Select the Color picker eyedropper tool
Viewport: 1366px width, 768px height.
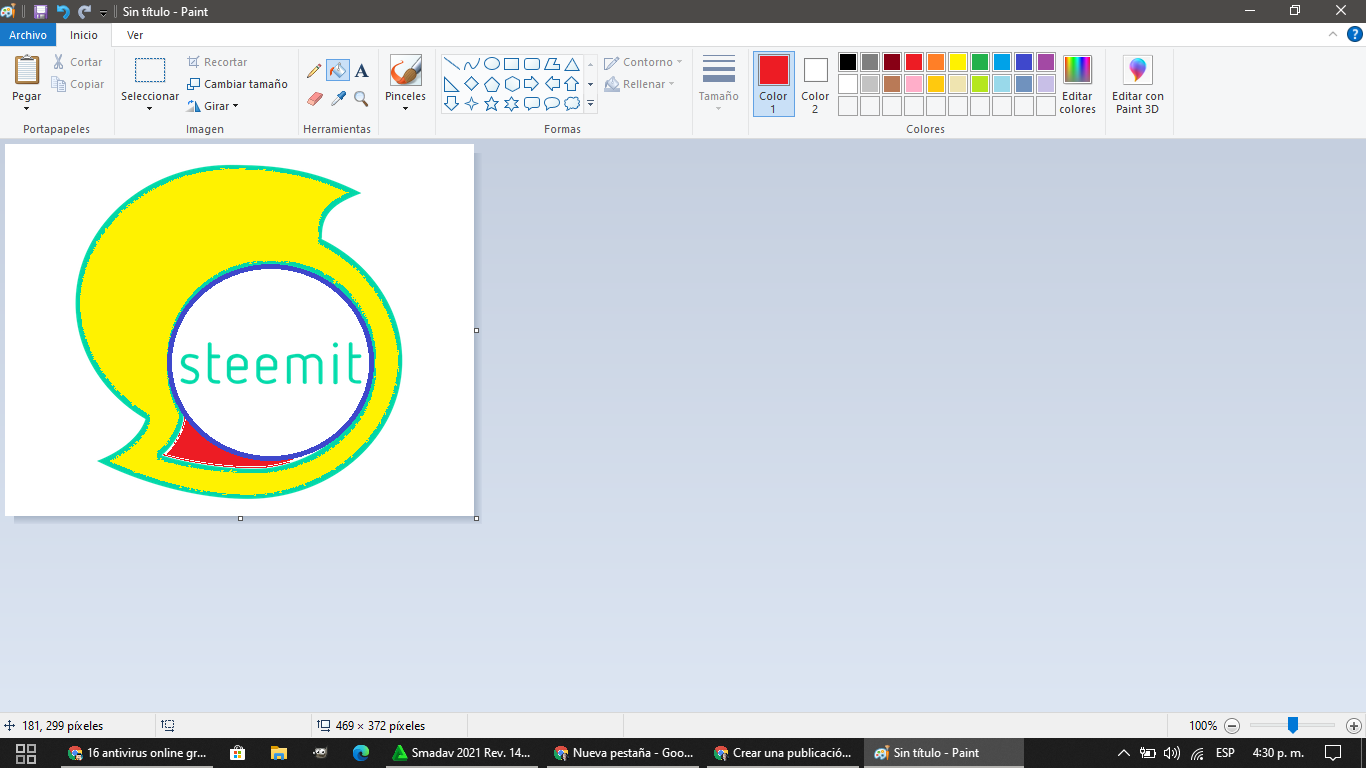click(x=338, y=99)
